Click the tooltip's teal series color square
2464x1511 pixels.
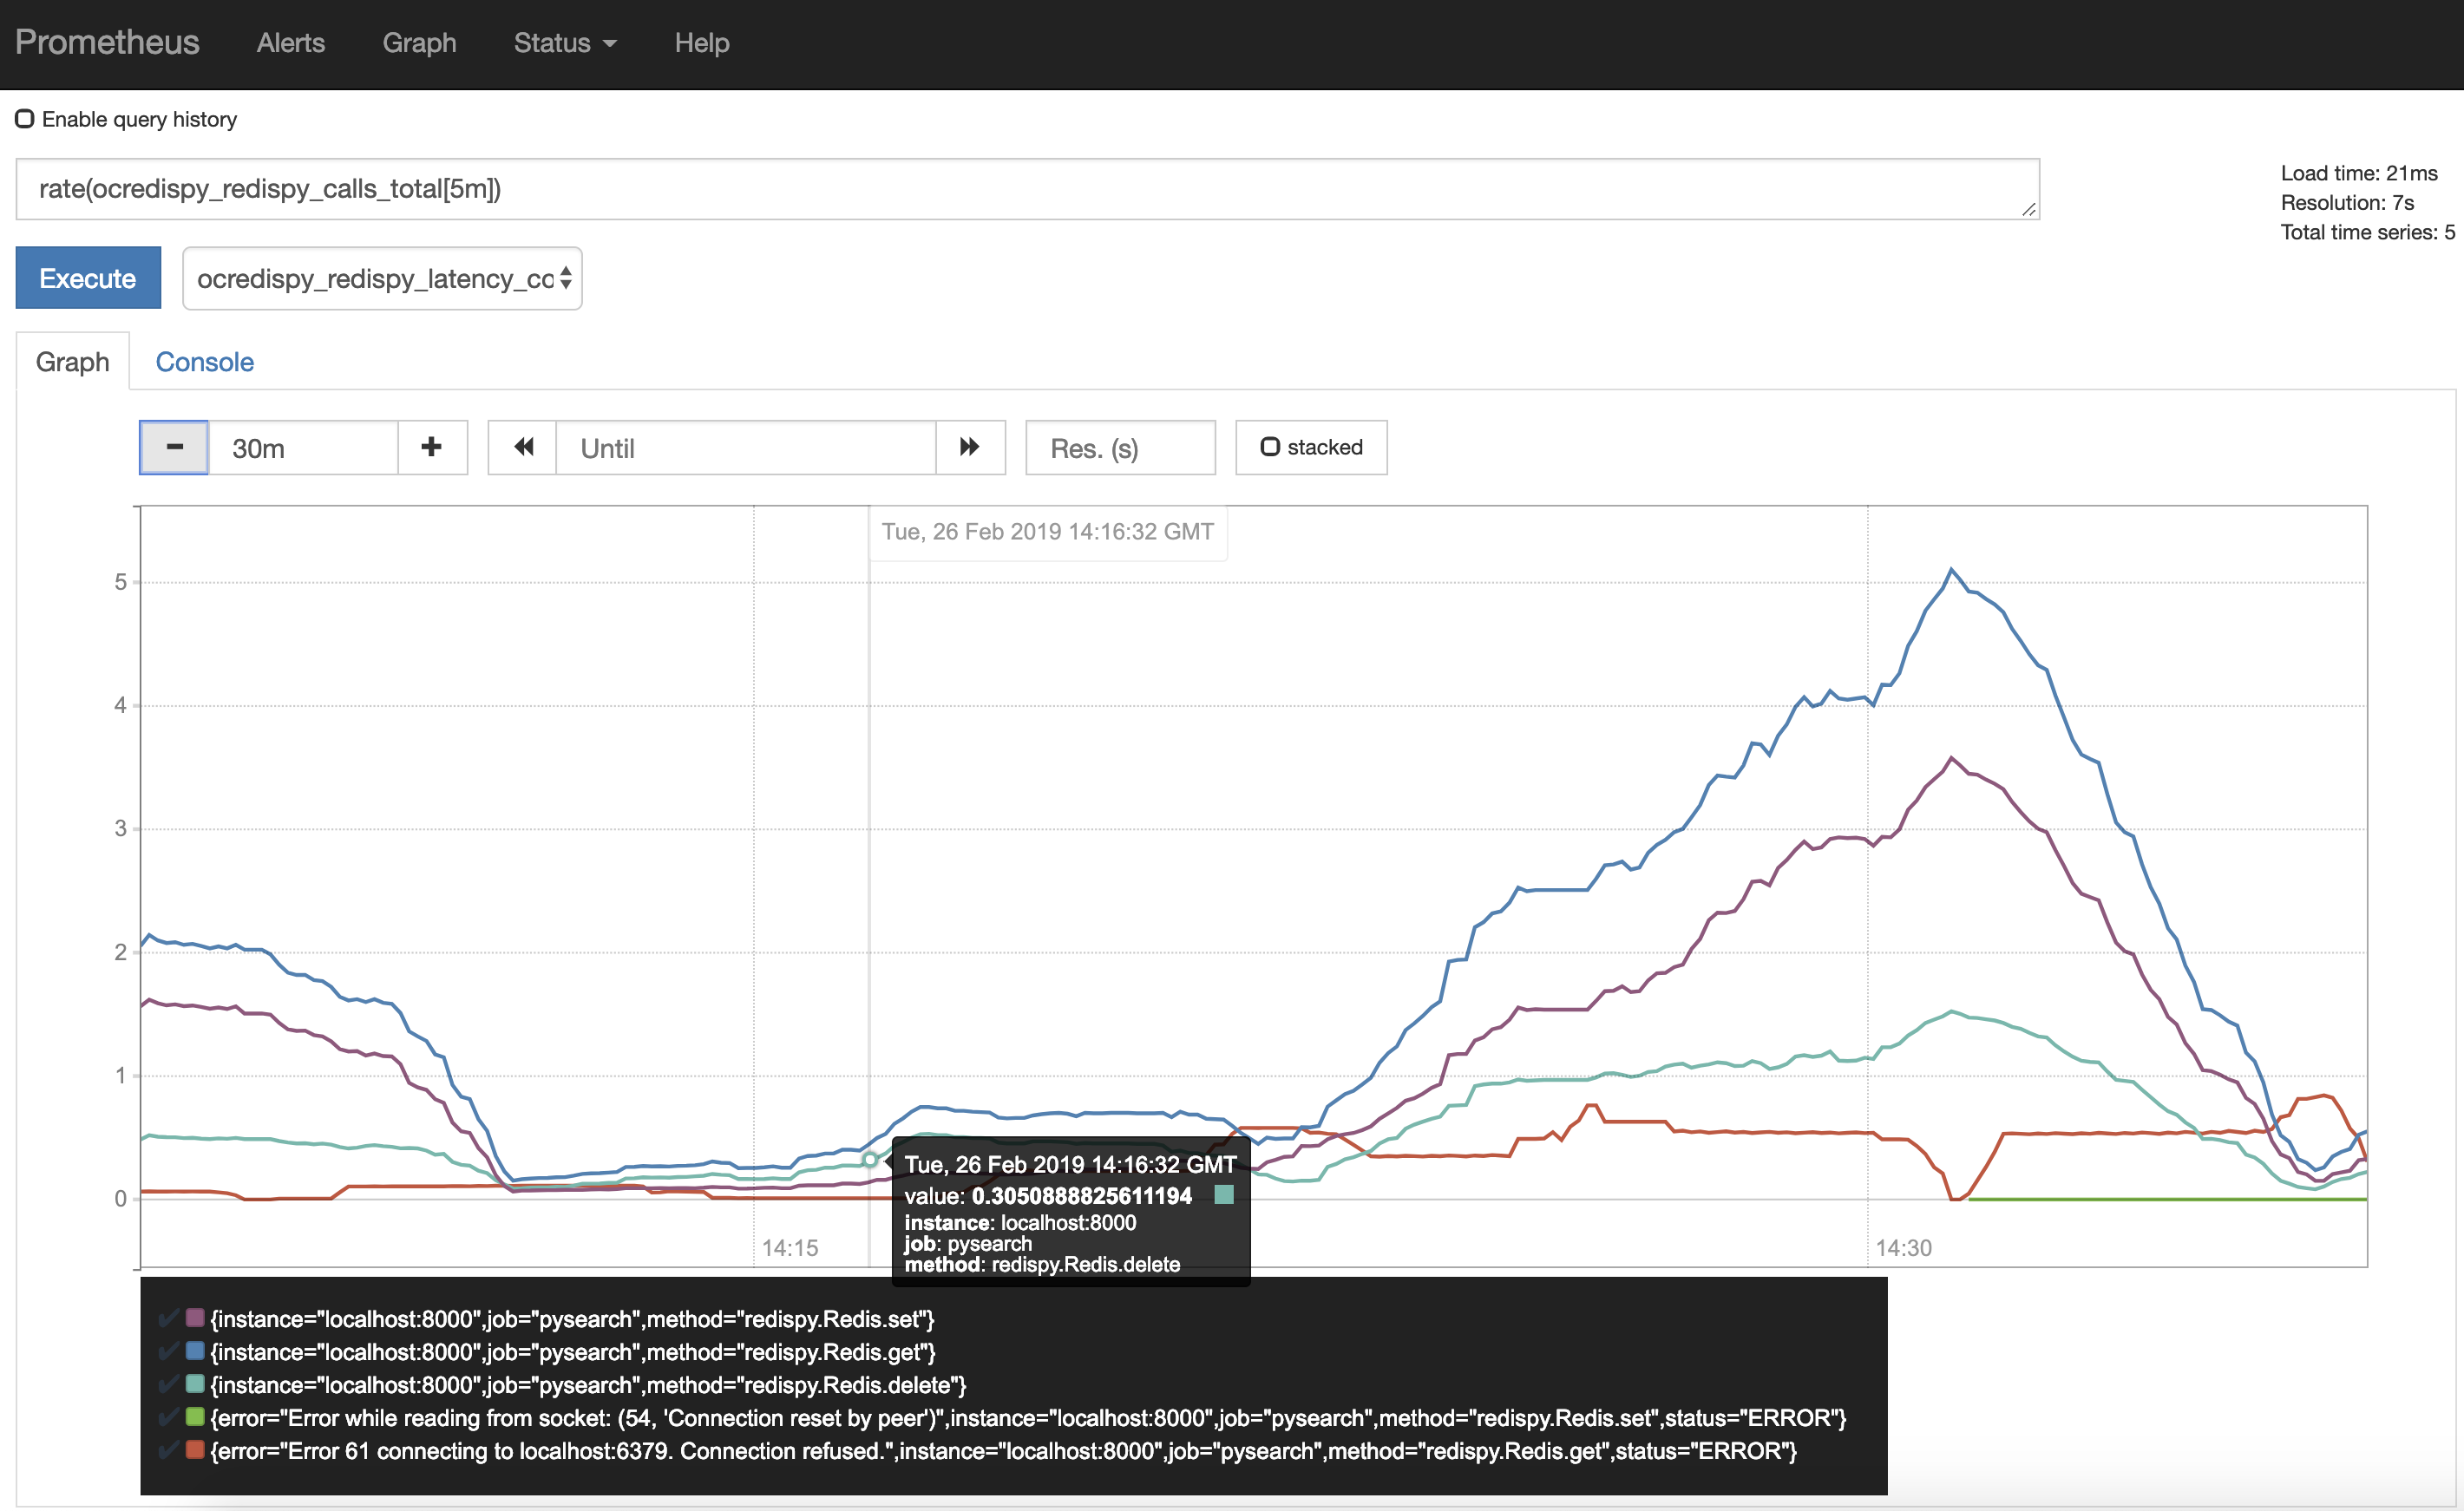click(1224, 1195)
